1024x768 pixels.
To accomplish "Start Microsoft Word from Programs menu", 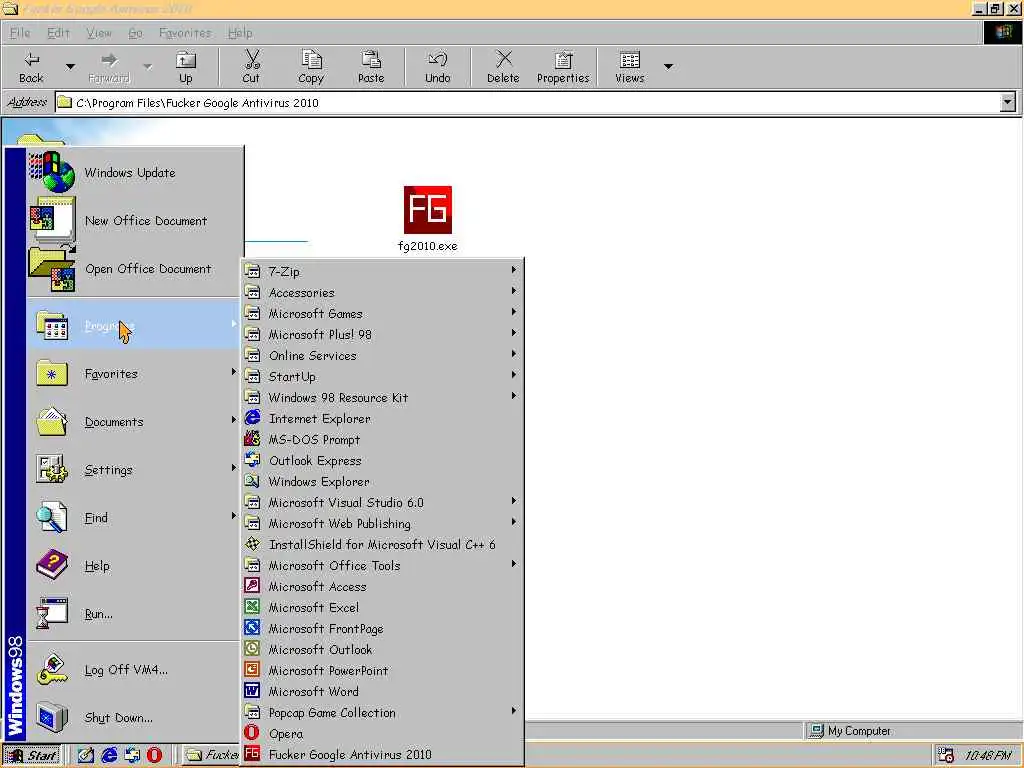I will 382,691.
